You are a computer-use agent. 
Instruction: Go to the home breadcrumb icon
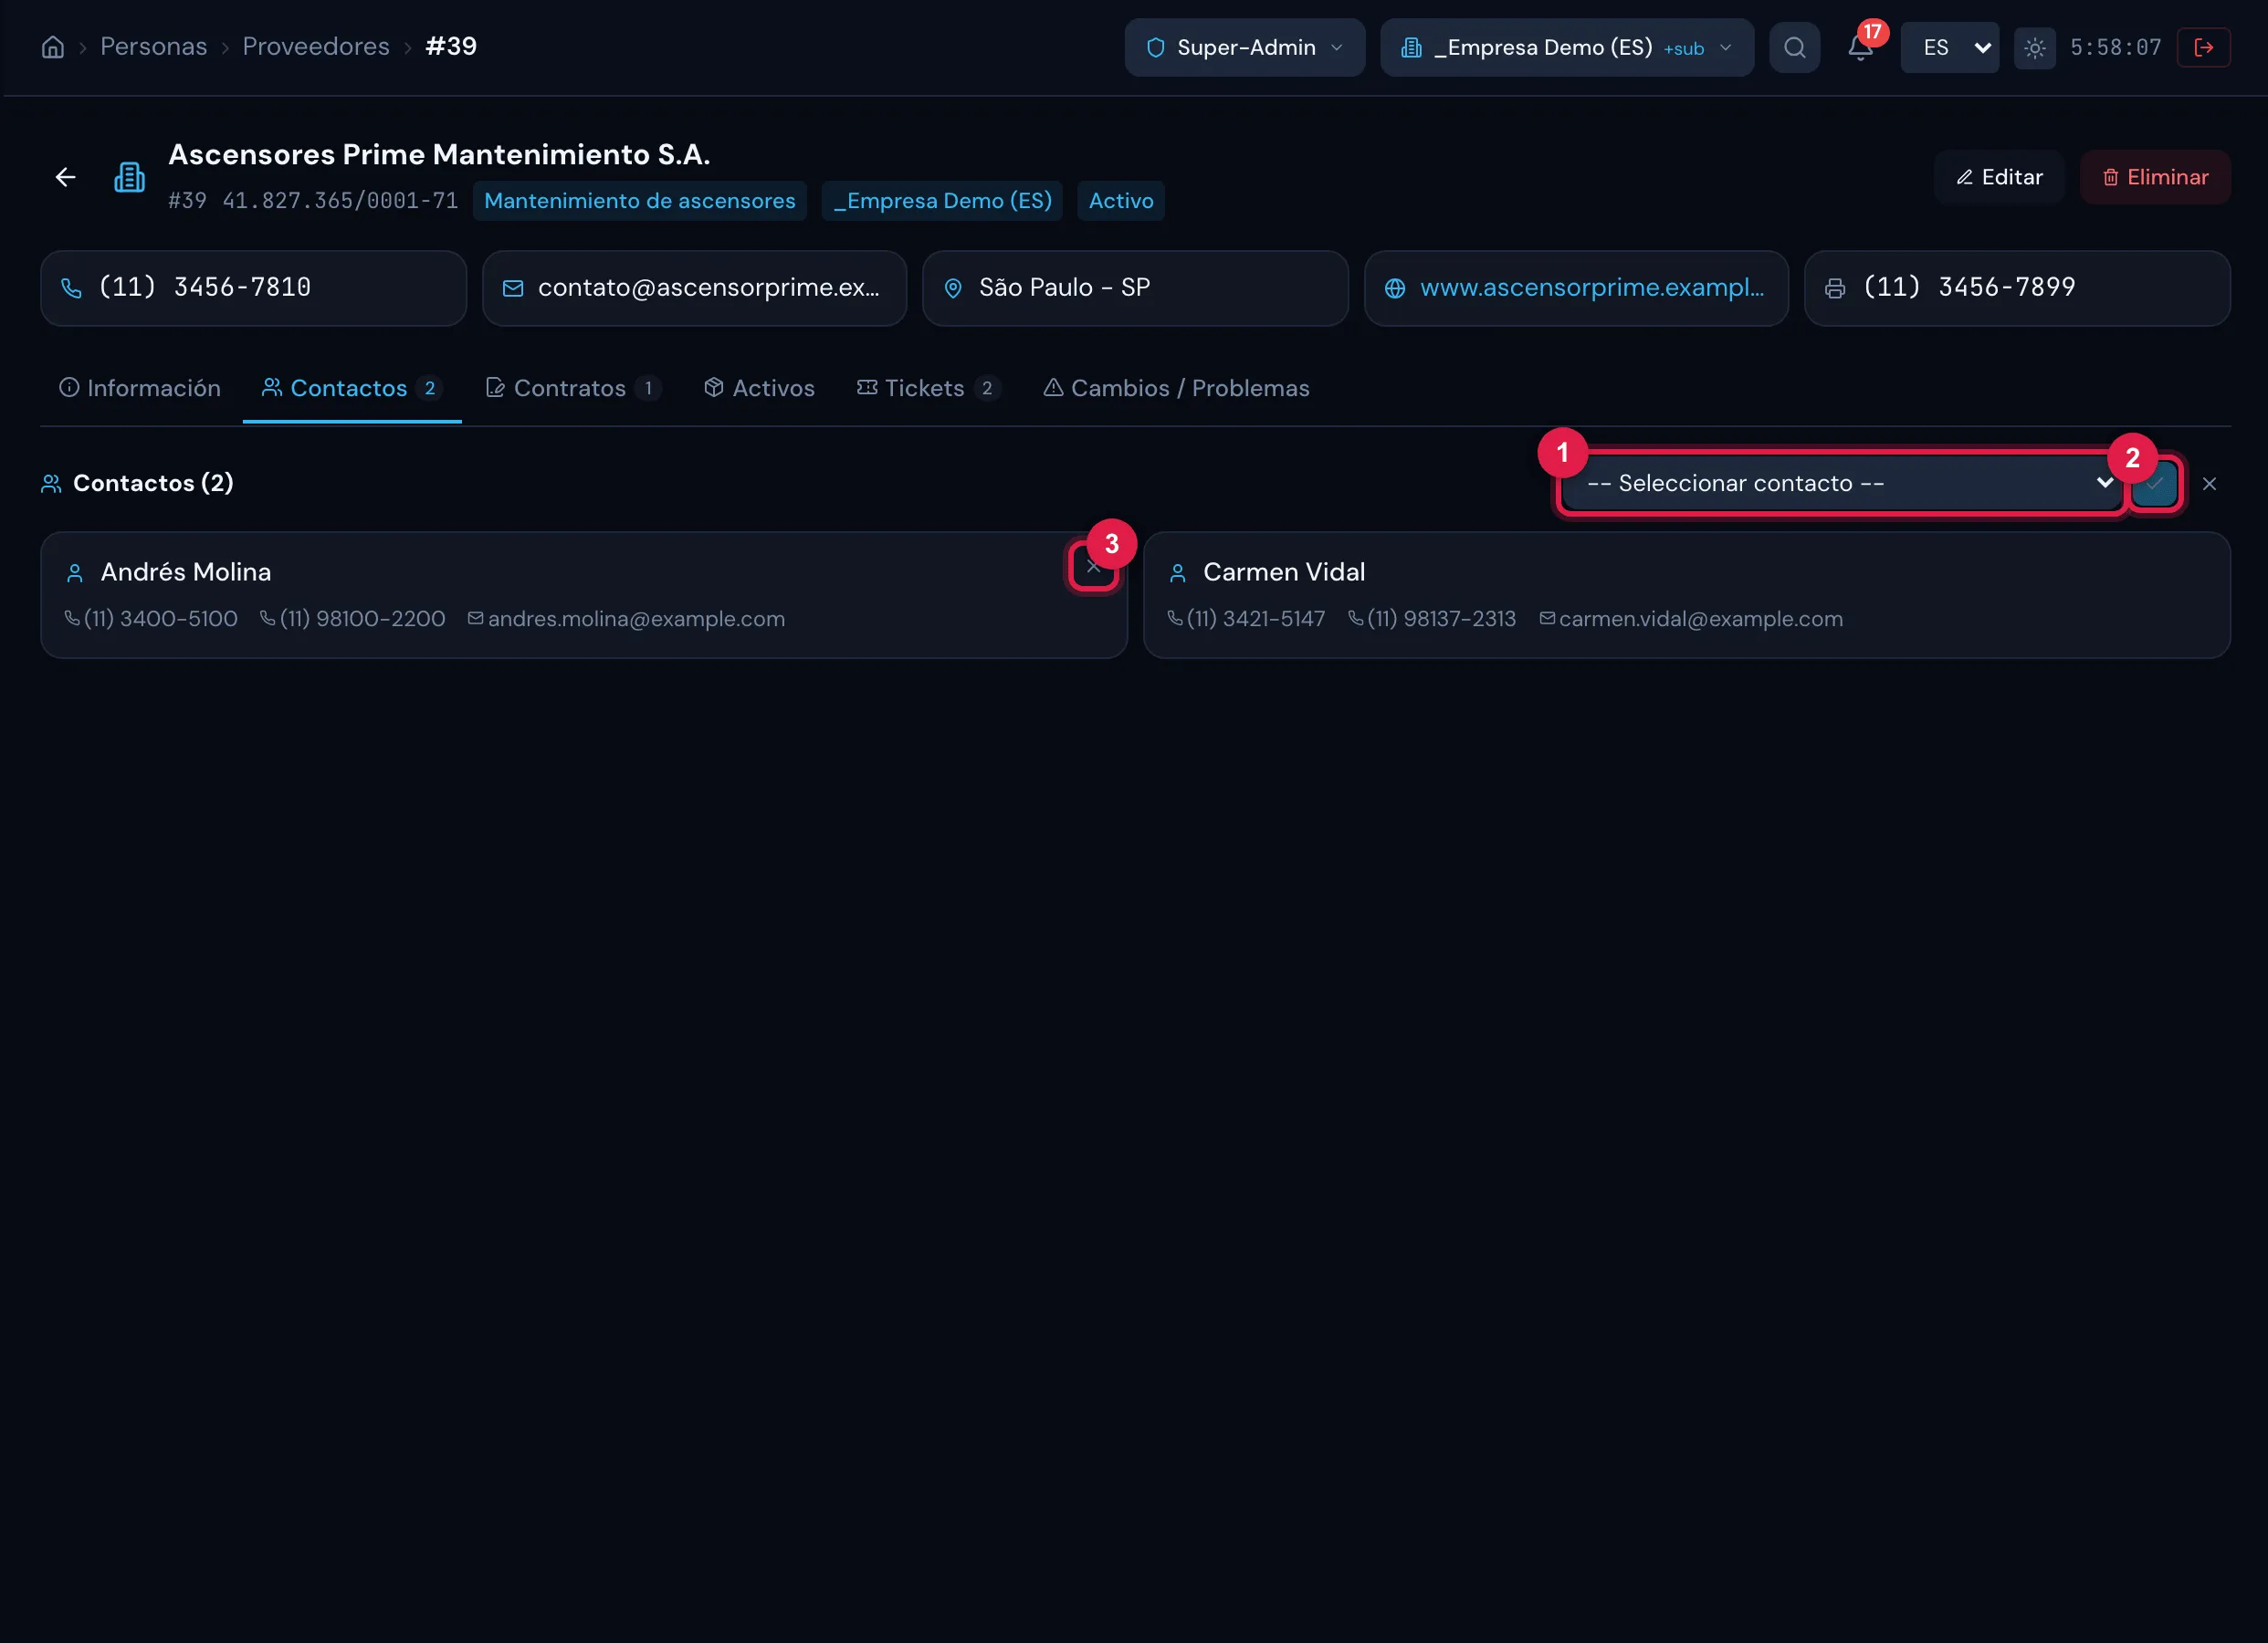pos(53,47)
